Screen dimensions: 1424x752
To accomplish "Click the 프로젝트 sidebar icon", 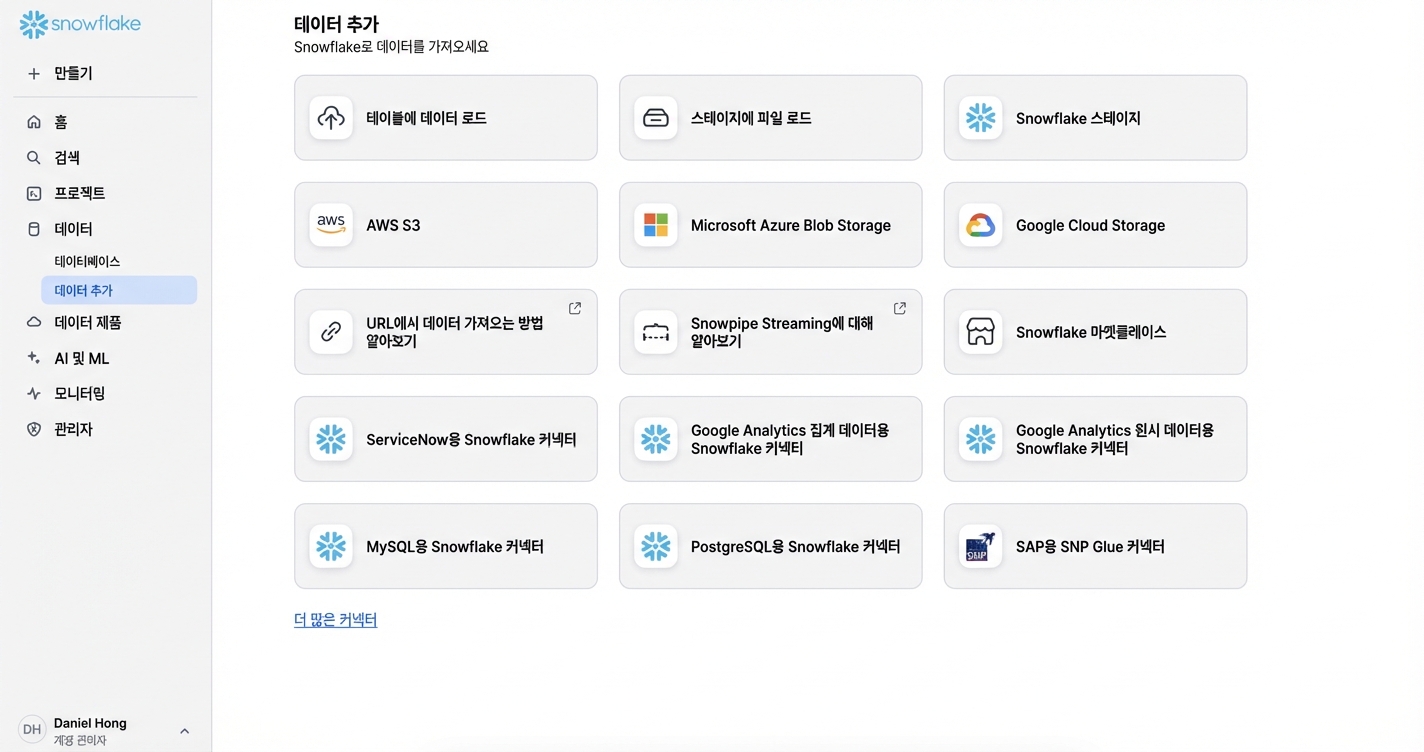I will (x=34, y=193).
